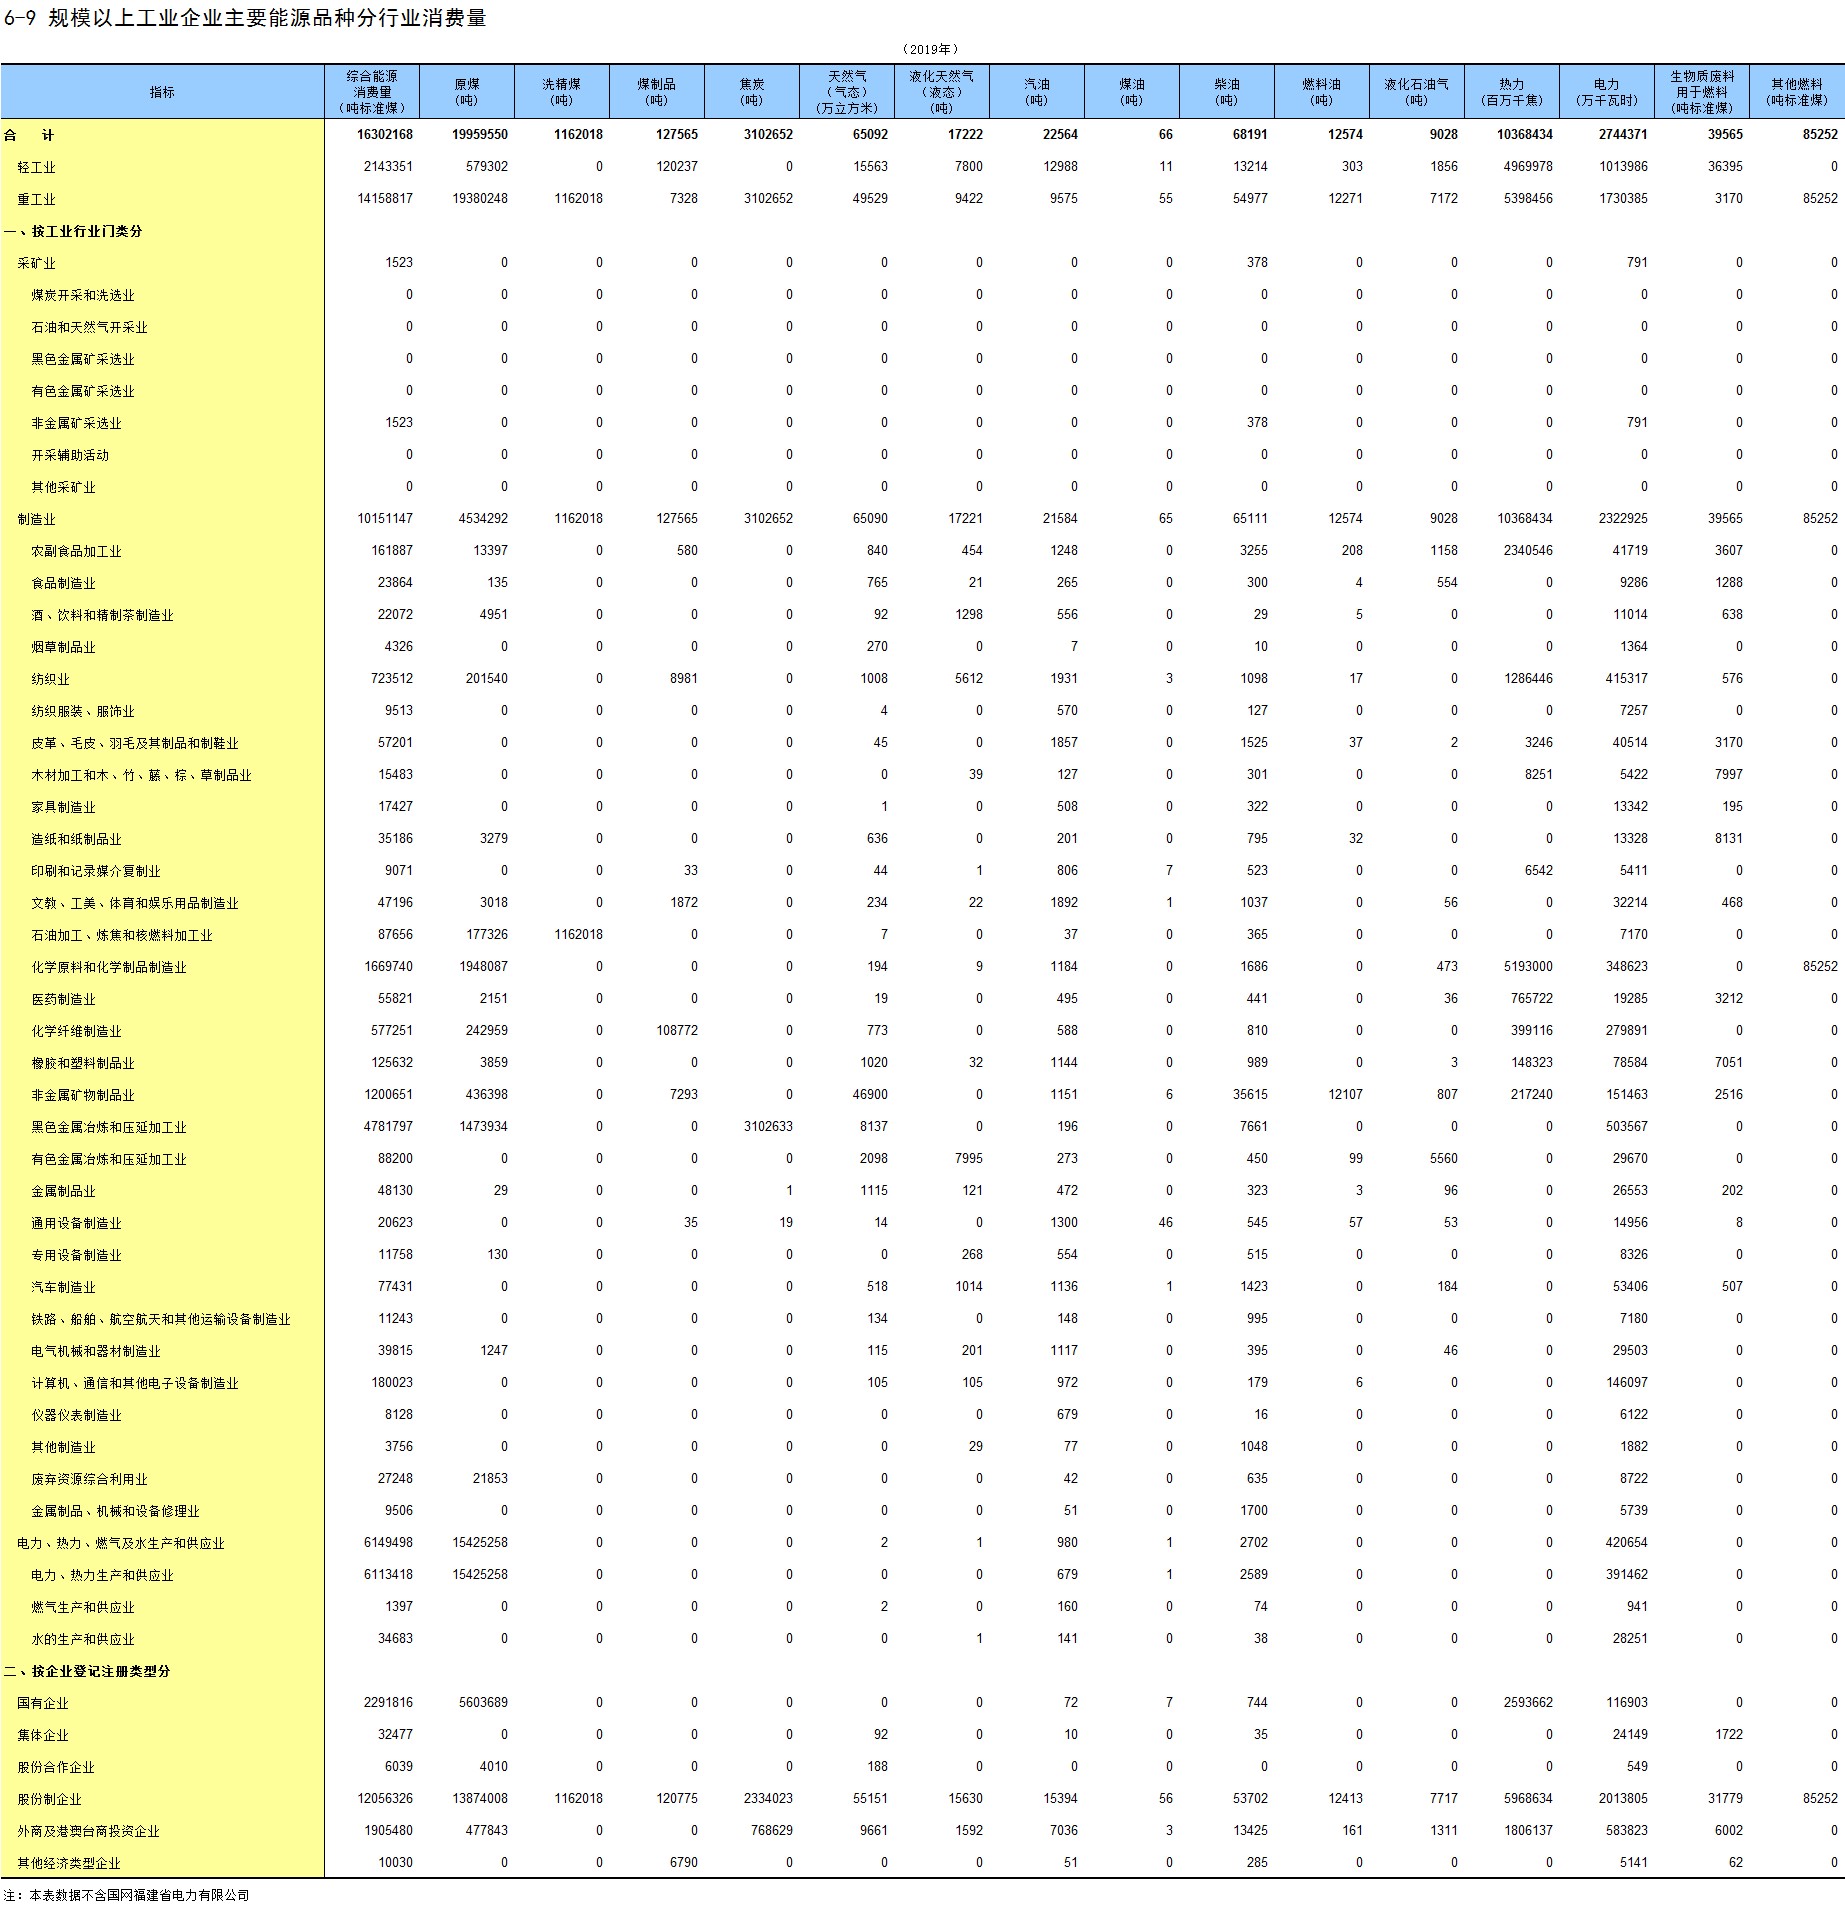1845x1911 pixels.
Task: Click 二、按企业登记注册类型分 section heading
Action: click(87, 1671)
